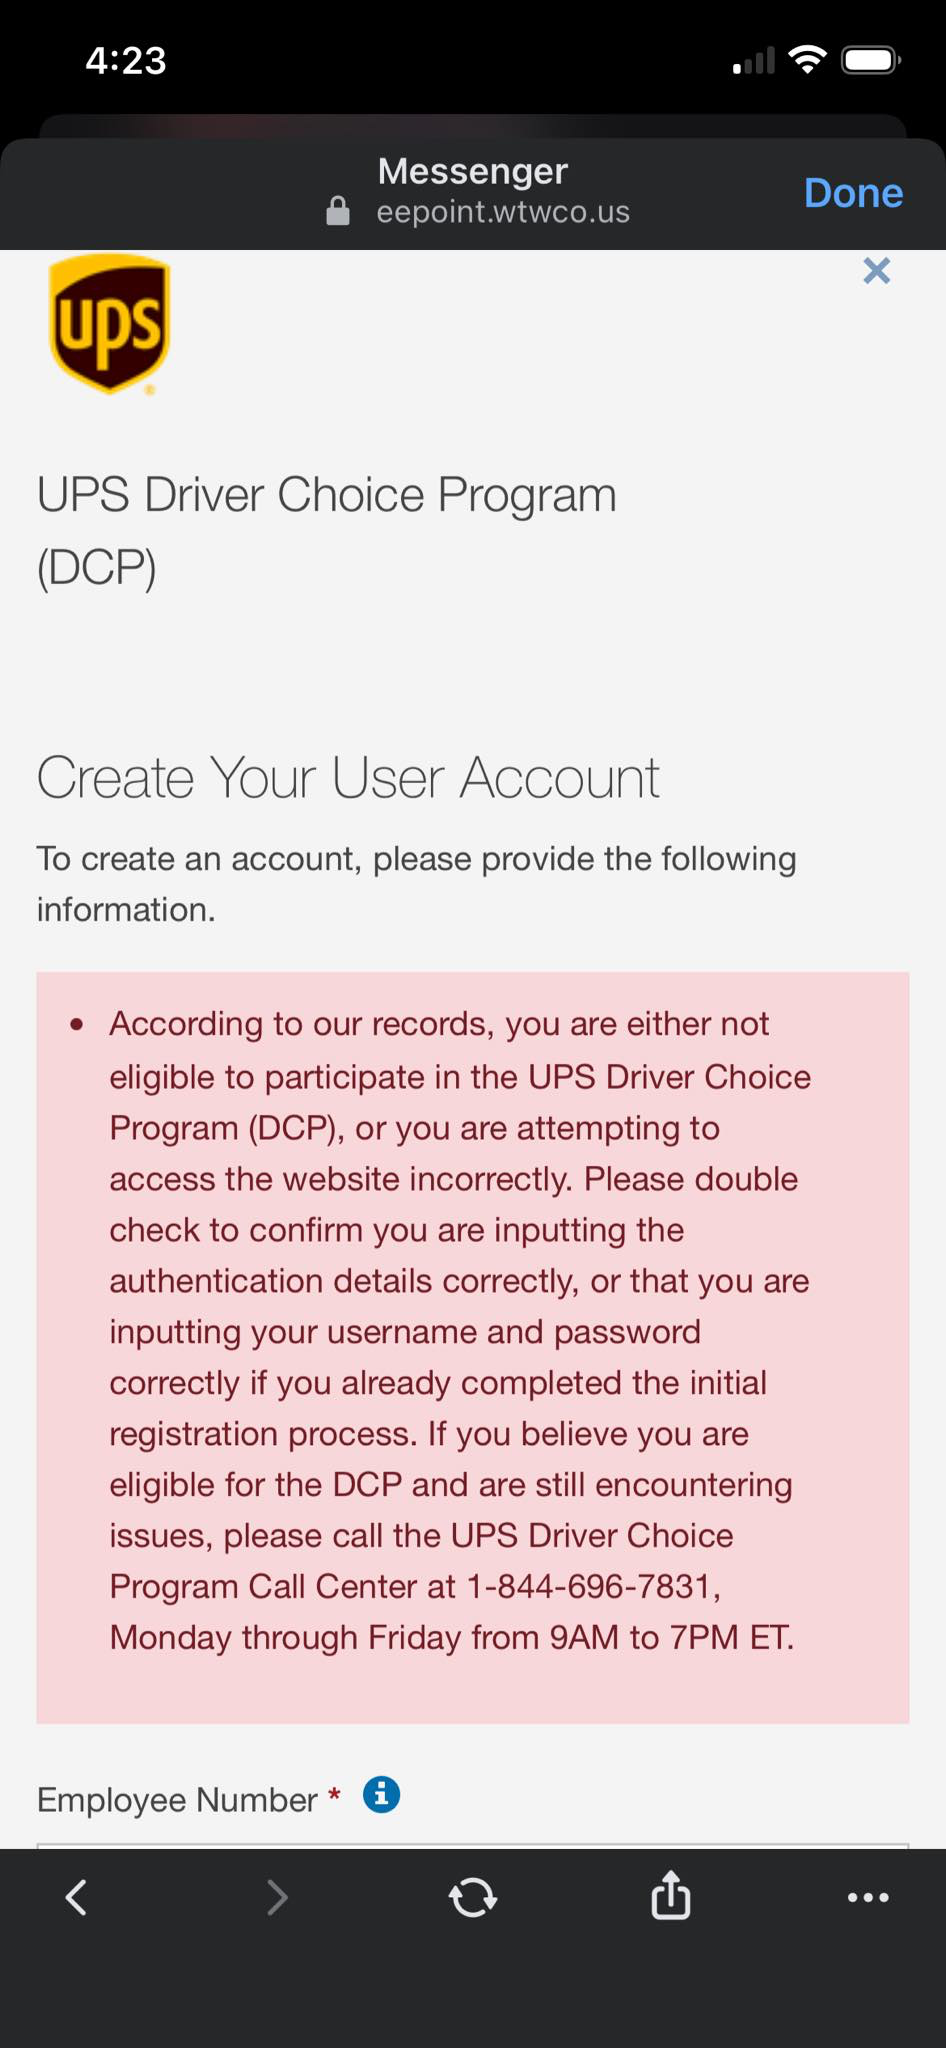Tap the eepoint.wtwco.us address text
946x2048 pixels.
click(503, 212)
